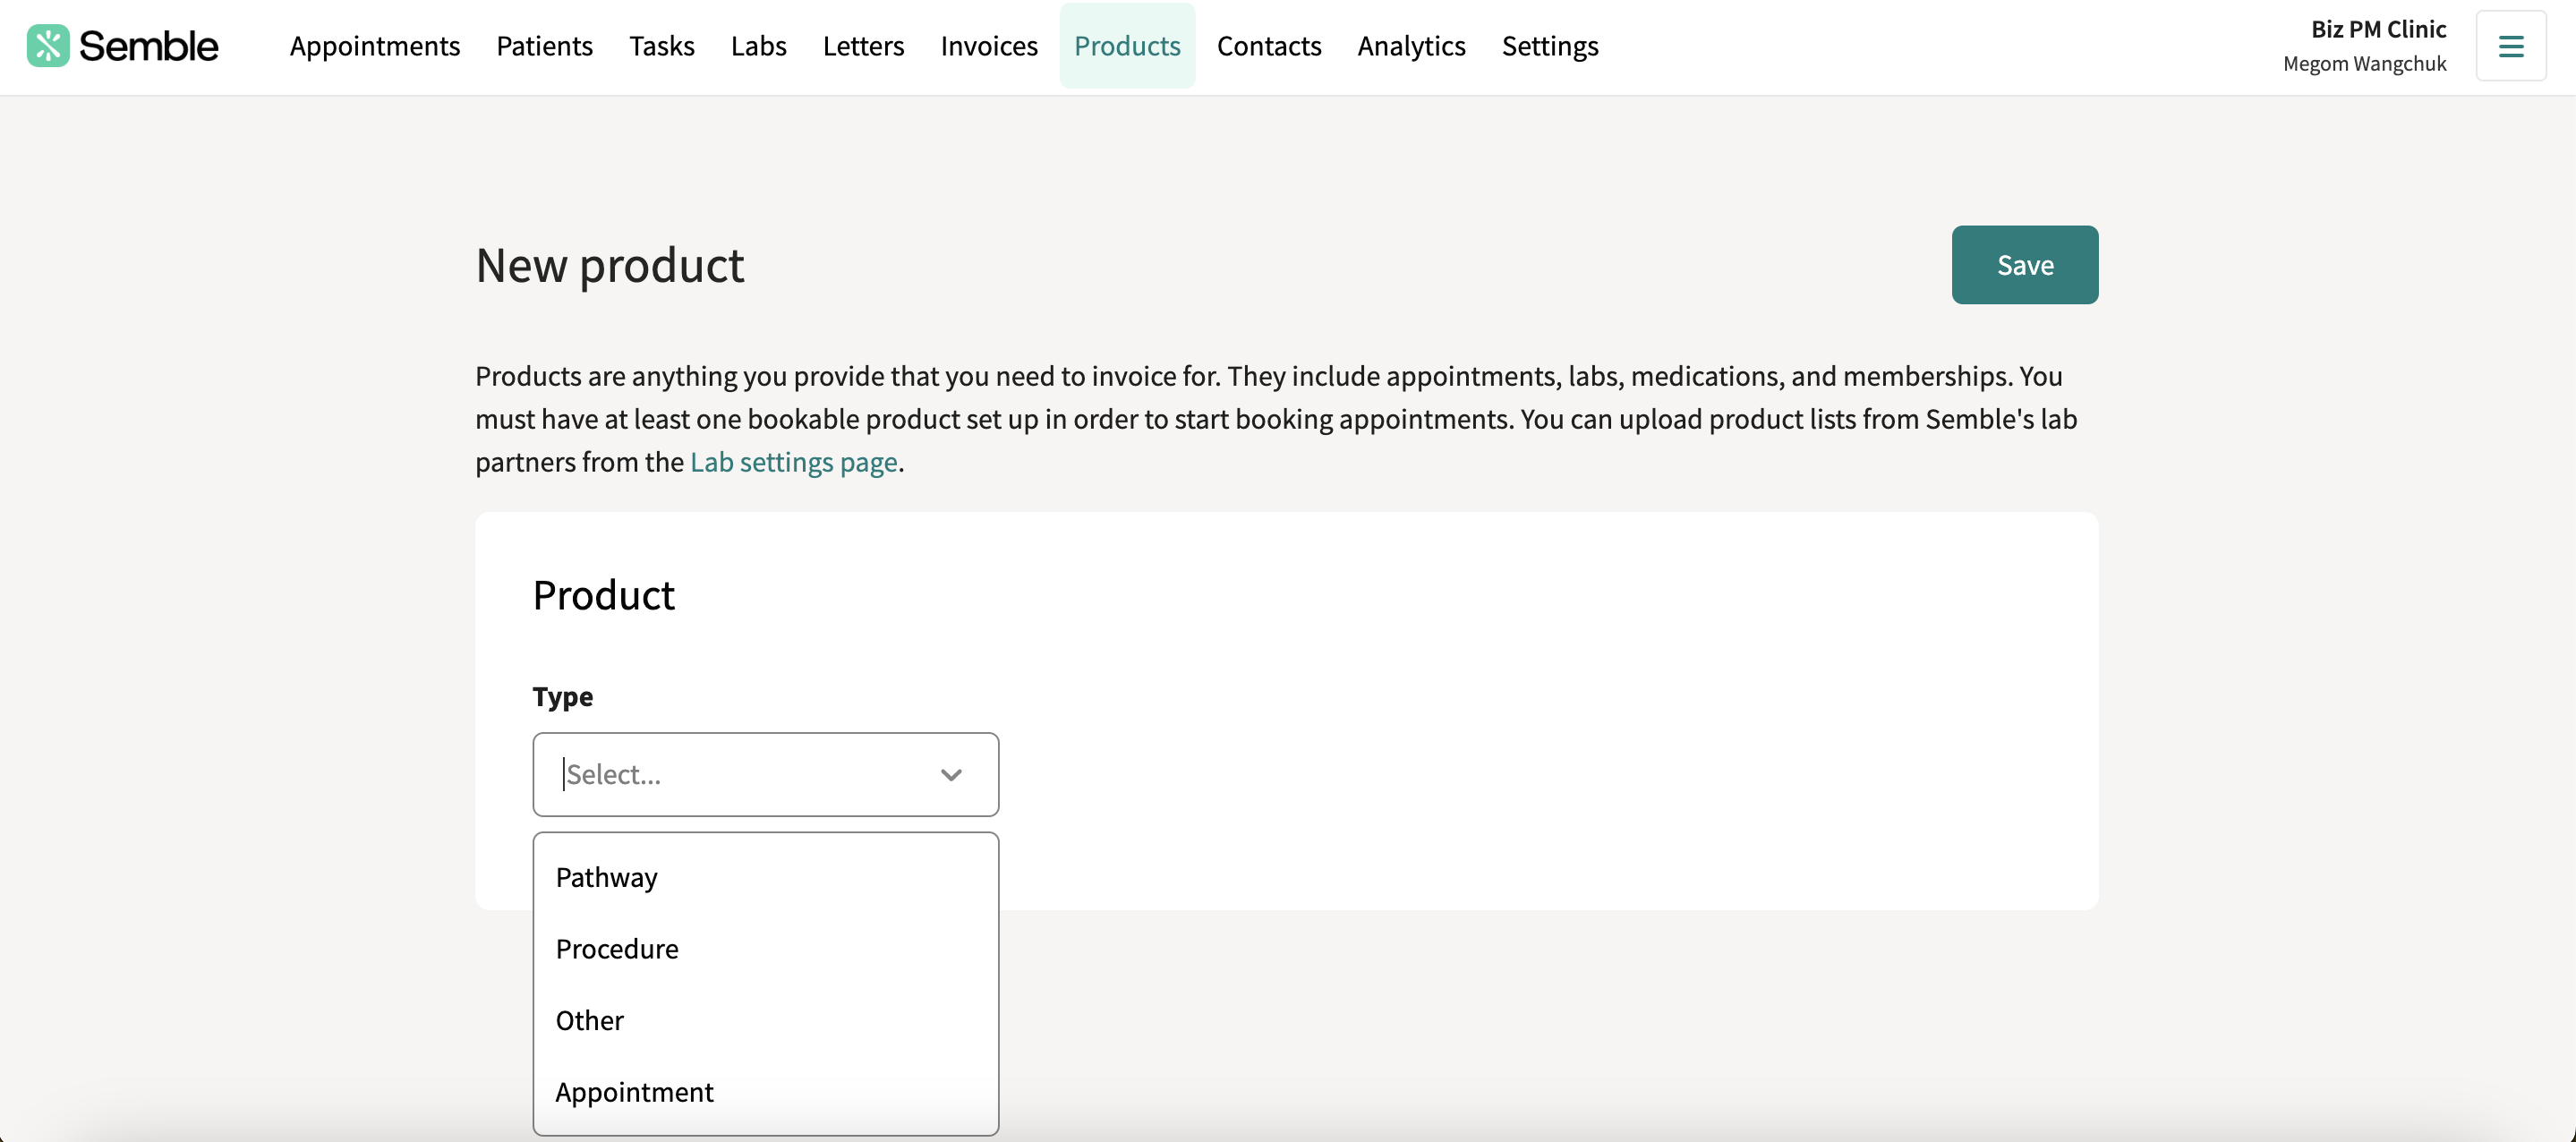
Task: Select Appointment product type option
Action: click(x=766, y=1092)
